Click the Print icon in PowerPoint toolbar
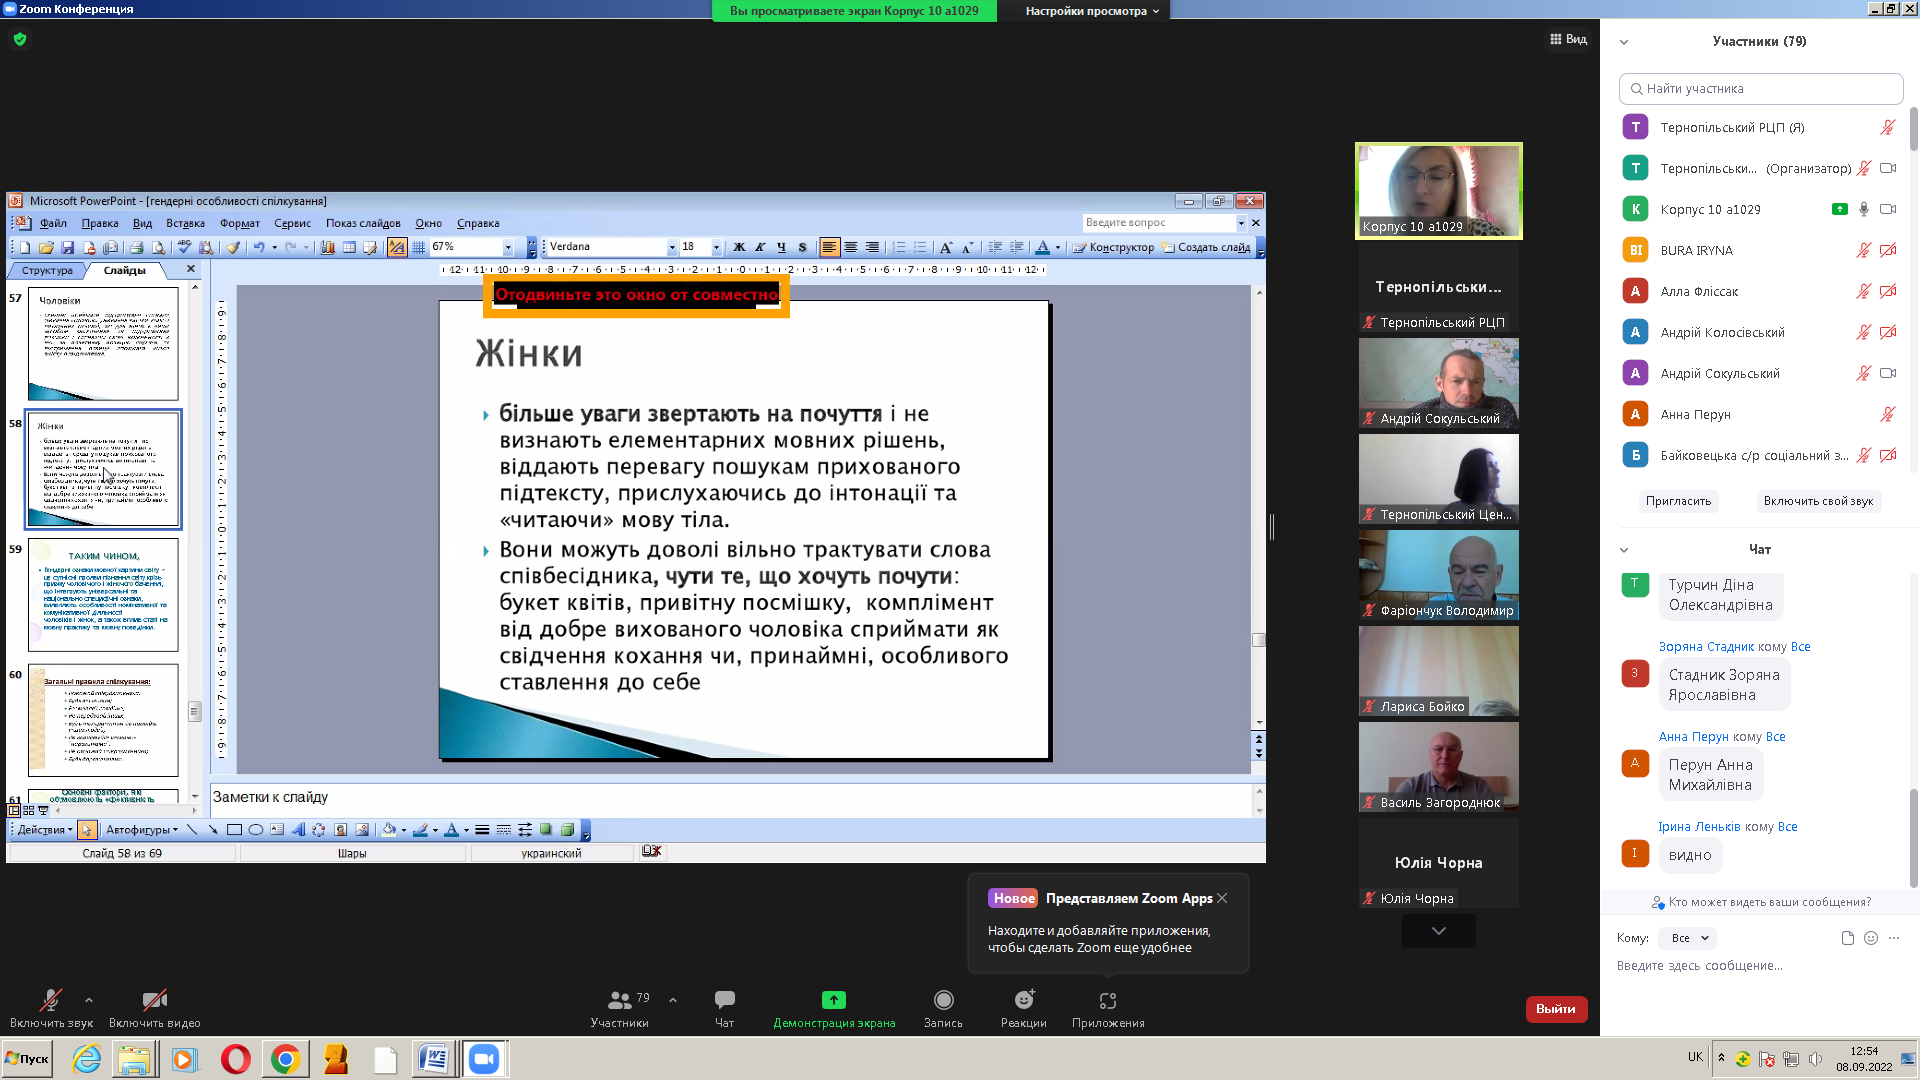 136,247
